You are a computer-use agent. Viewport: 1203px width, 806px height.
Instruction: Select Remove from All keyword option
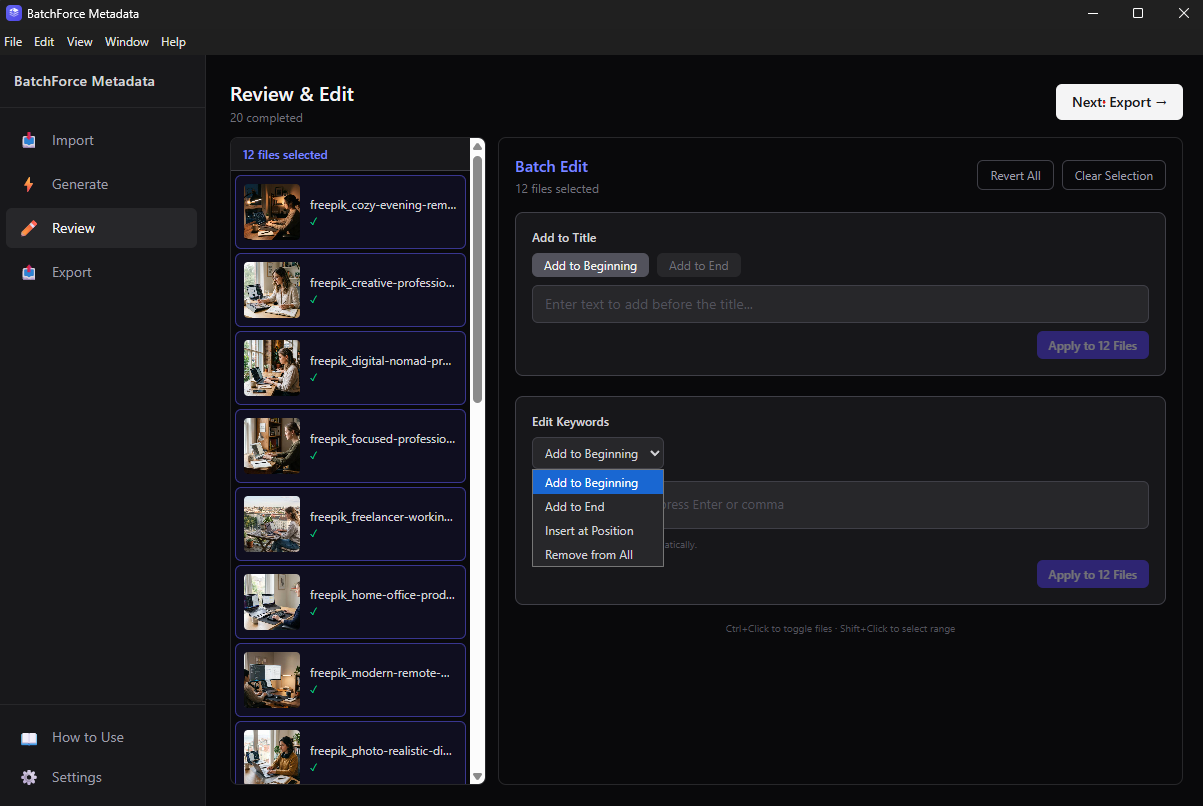[589, 554]
